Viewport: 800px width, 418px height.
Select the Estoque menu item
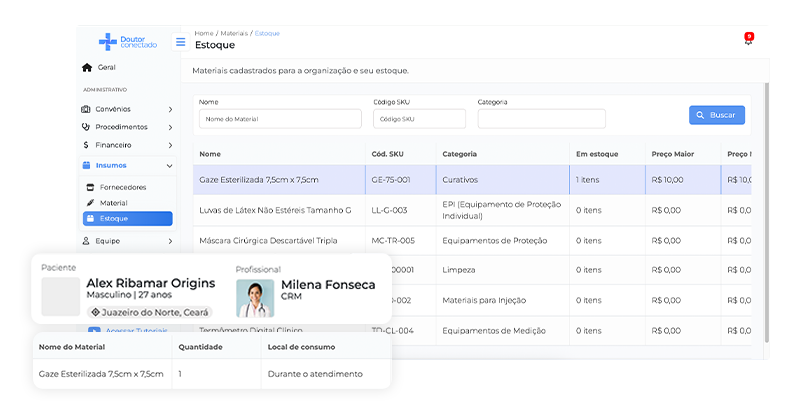(x=128, y=218)
